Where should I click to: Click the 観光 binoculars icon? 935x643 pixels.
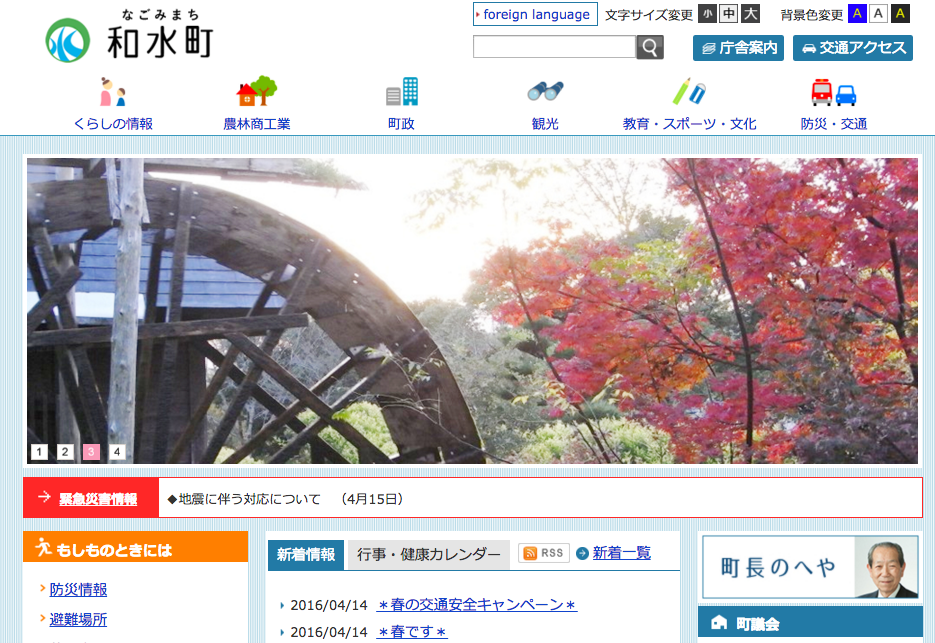pos(545,91)
